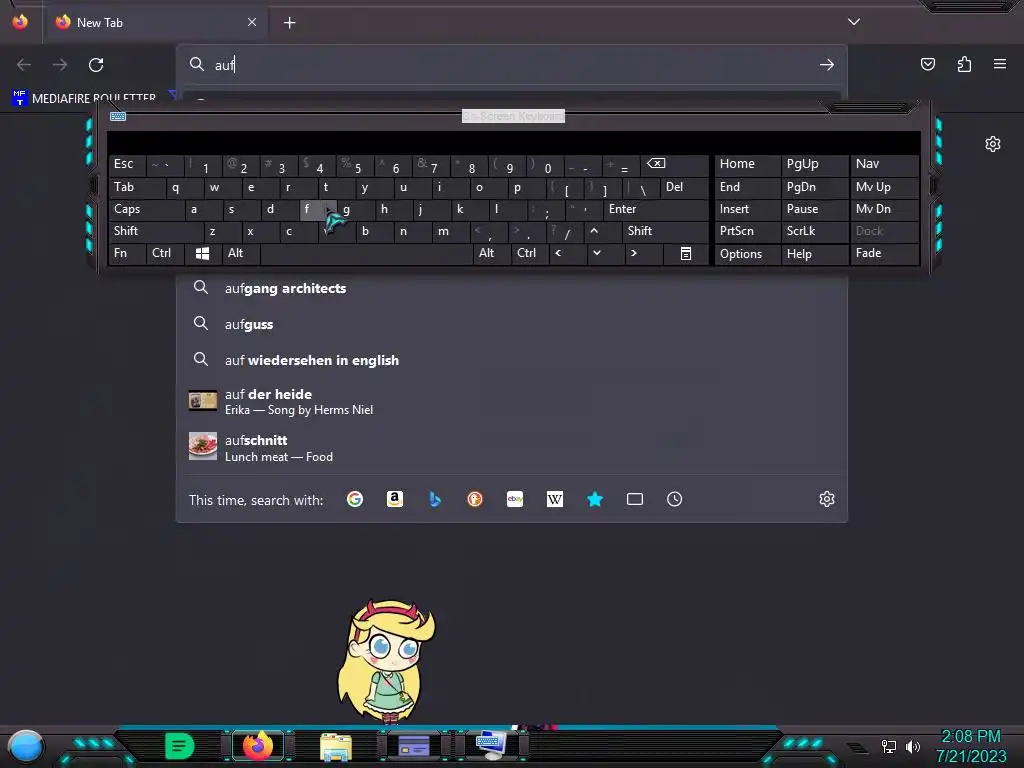
Task: Click the aufschnitt food thumbnail
Action: (x=202, y=447)
